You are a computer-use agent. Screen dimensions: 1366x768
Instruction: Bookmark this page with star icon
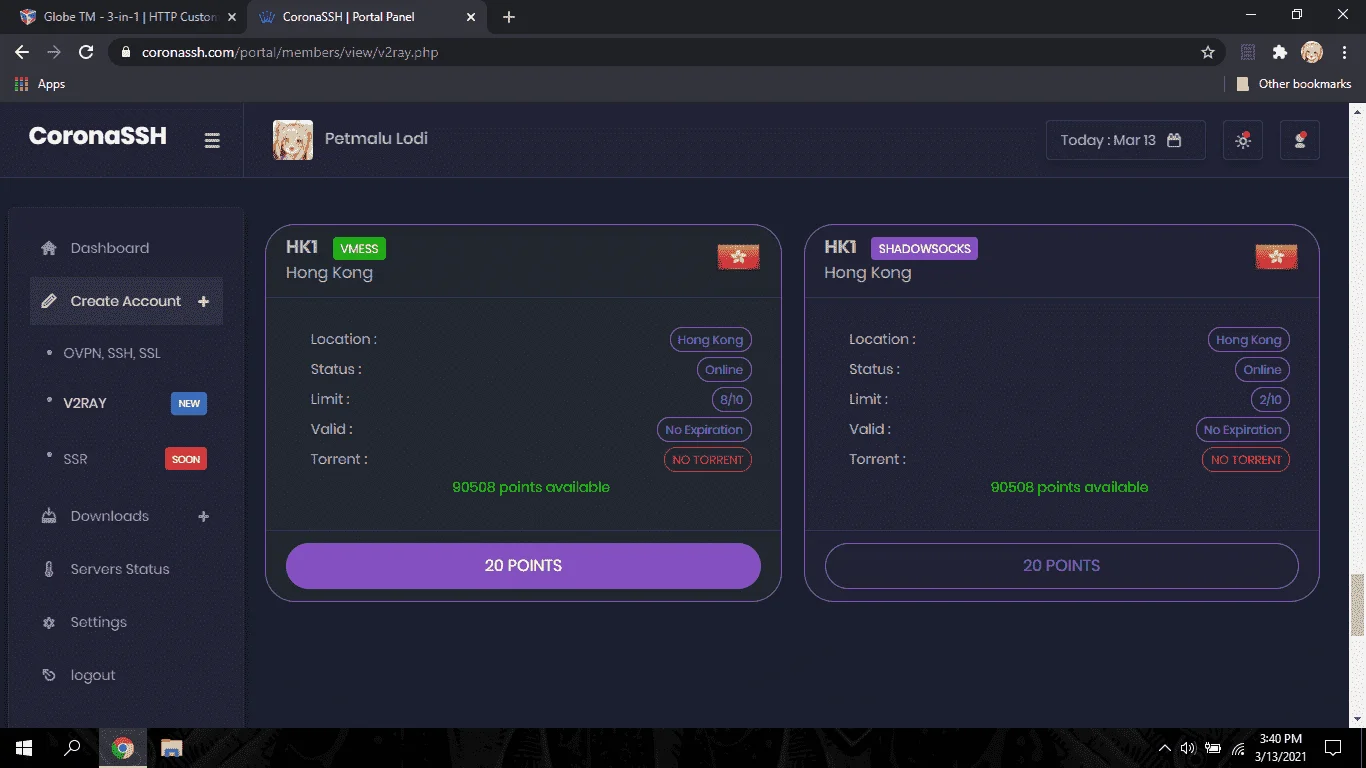tap(1208, 52)
